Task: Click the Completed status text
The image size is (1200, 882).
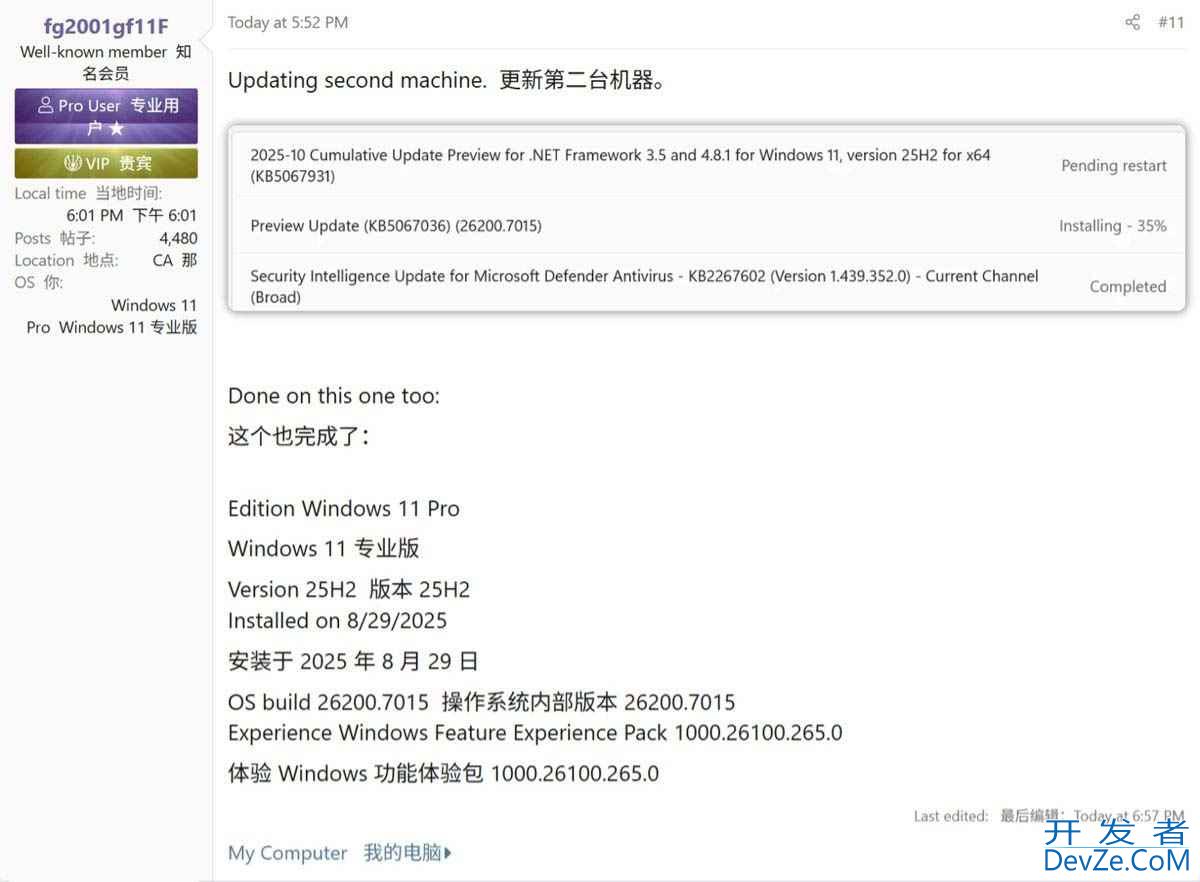Action: [x=1128, y=287]
